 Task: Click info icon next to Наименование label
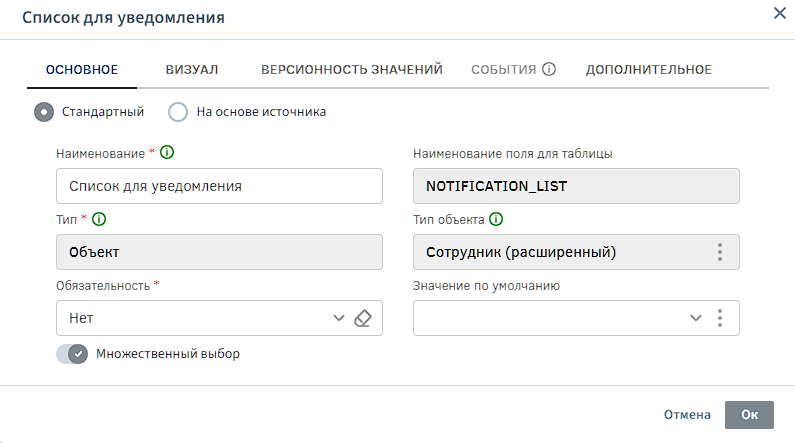168,153
